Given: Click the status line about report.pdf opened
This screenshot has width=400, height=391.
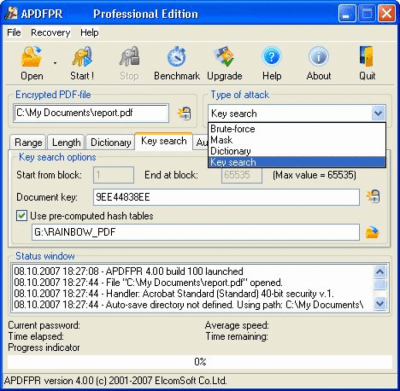Looking at the screenshot, I should [x=148, y=283].
